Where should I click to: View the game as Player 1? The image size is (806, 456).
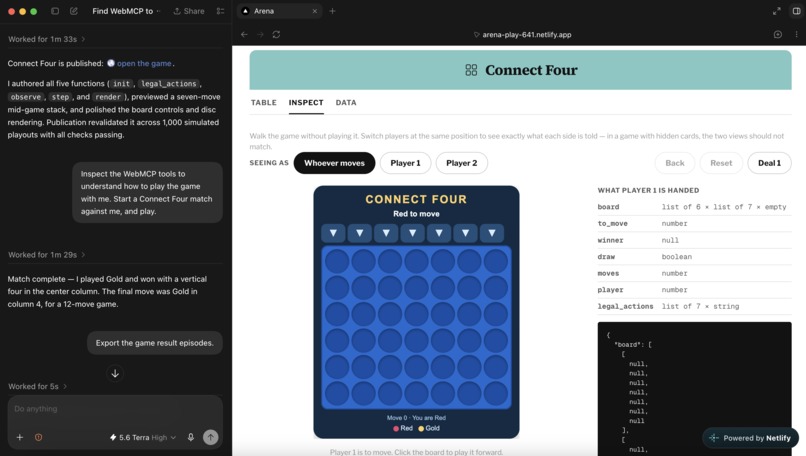point(405,163)
